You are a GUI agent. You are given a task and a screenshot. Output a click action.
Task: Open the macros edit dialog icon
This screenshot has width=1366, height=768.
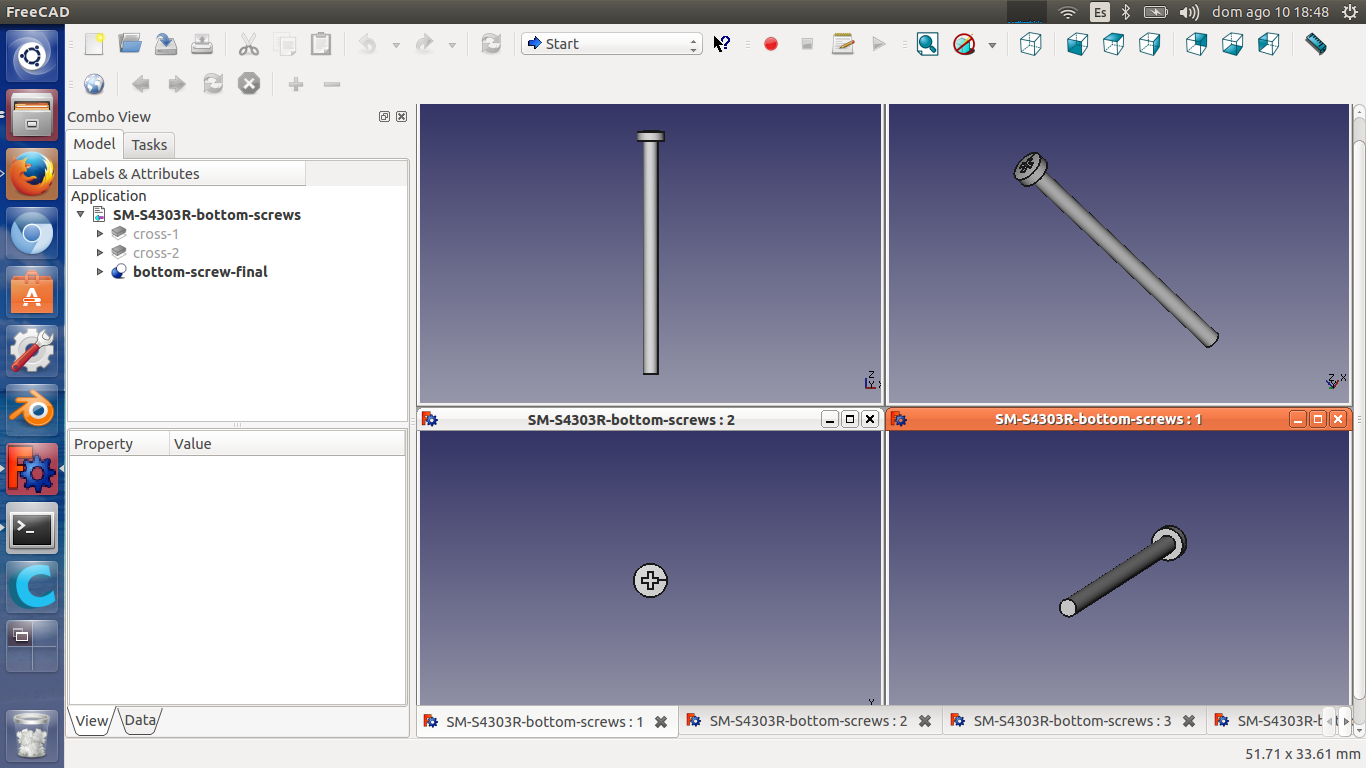point(843,44)
